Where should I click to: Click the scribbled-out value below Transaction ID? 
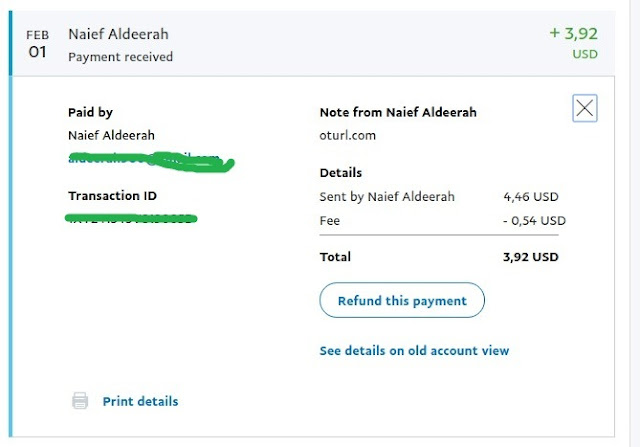pos(130,217)
